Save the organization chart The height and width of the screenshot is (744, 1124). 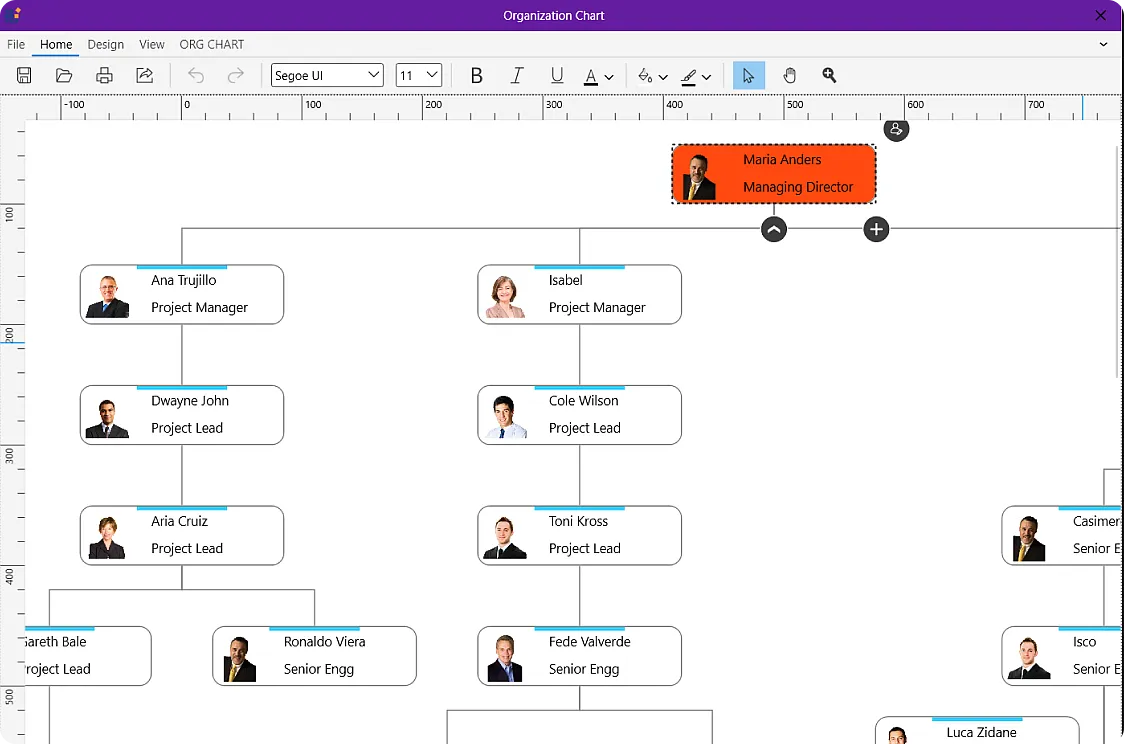[22, 75]
